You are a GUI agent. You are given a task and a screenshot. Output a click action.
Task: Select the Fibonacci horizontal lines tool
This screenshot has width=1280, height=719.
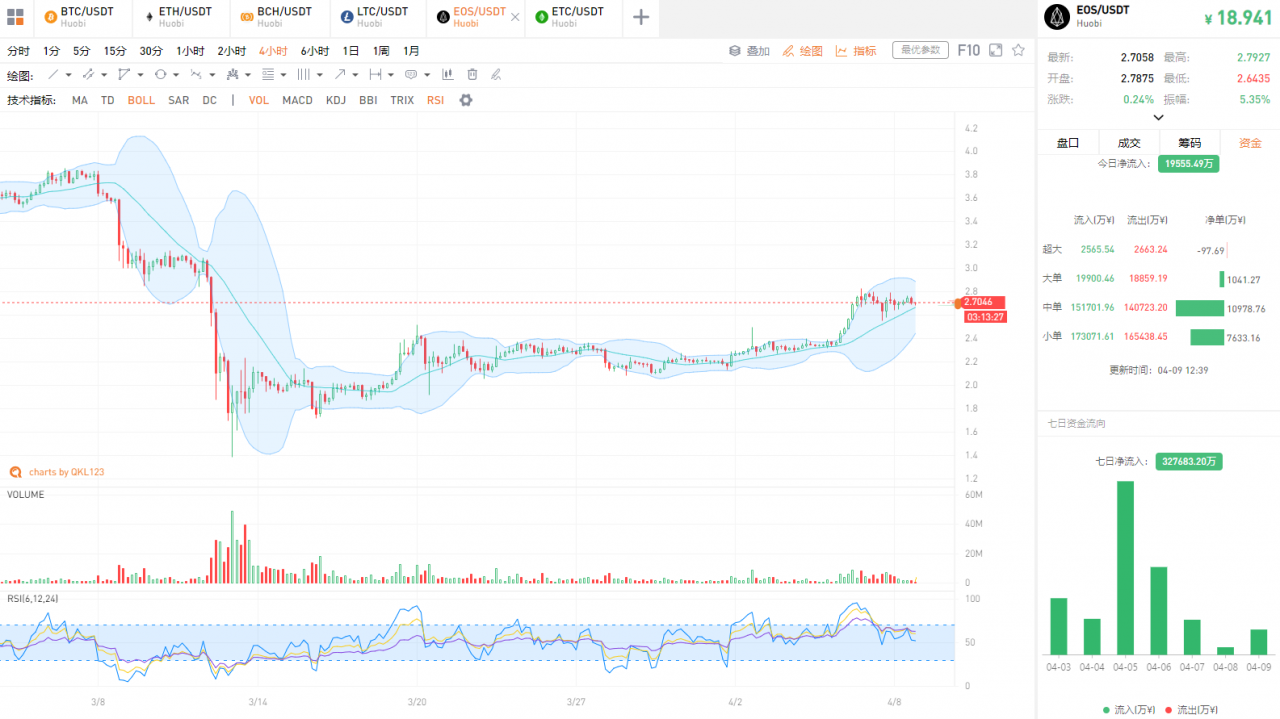[268, 74]
